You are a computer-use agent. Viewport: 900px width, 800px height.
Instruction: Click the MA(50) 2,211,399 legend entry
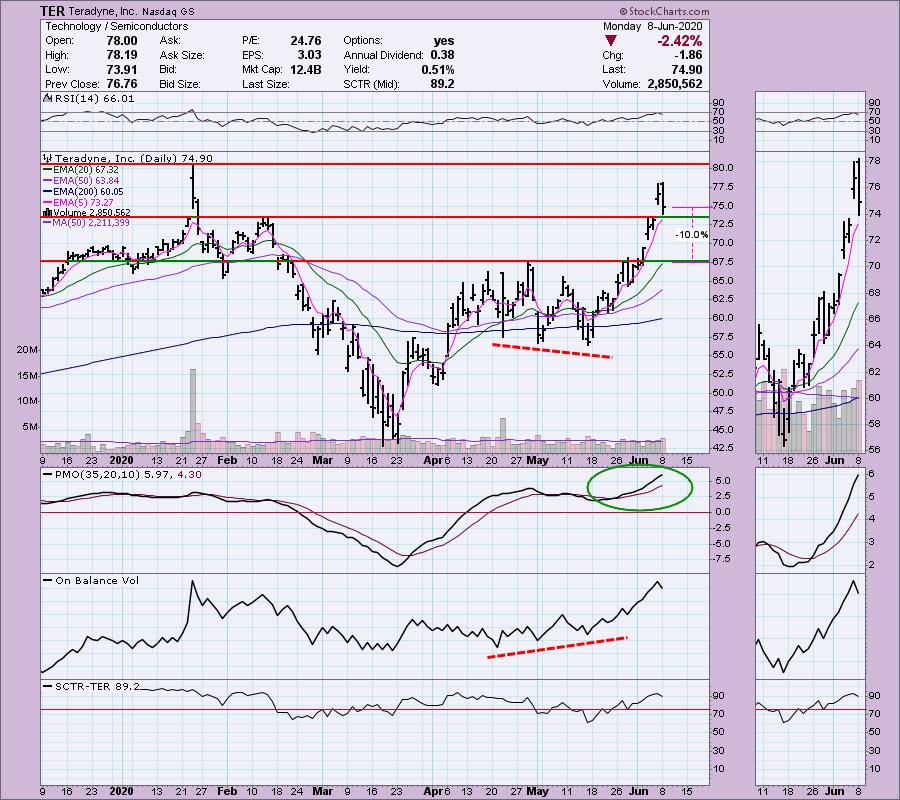[91, 223]
